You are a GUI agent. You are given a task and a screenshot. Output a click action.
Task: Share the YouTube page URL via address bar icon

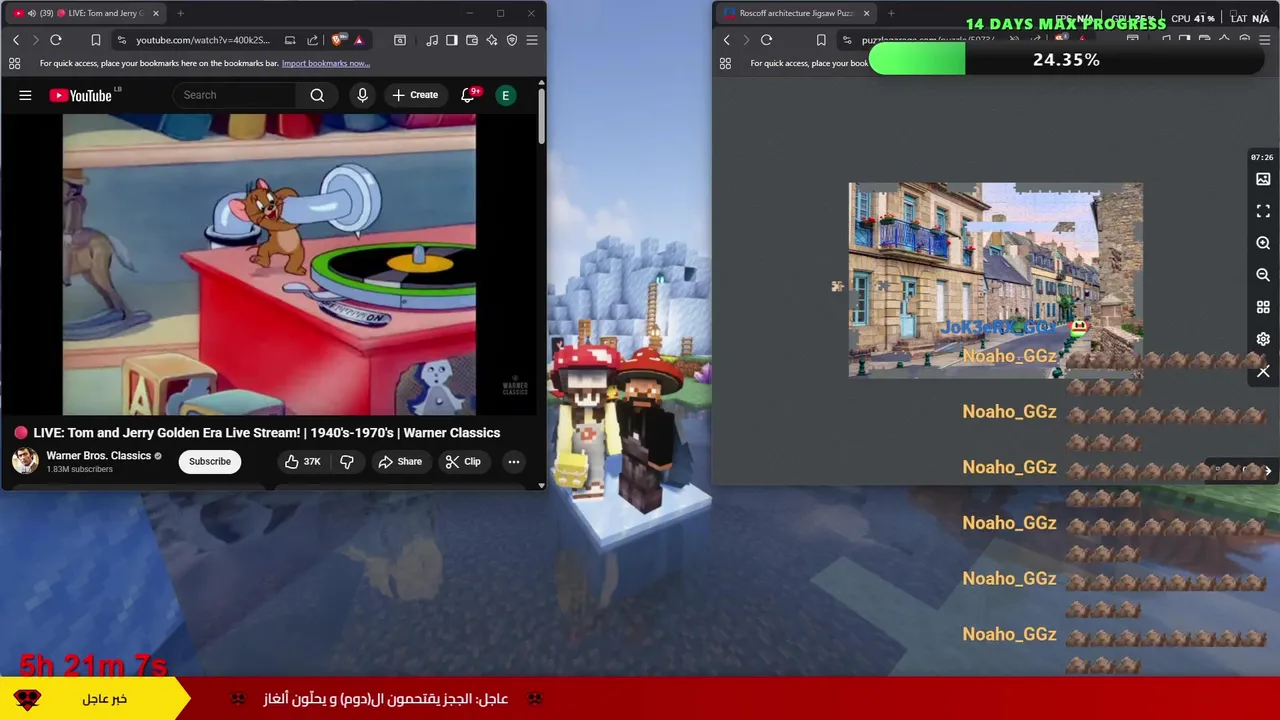(312, 40)
